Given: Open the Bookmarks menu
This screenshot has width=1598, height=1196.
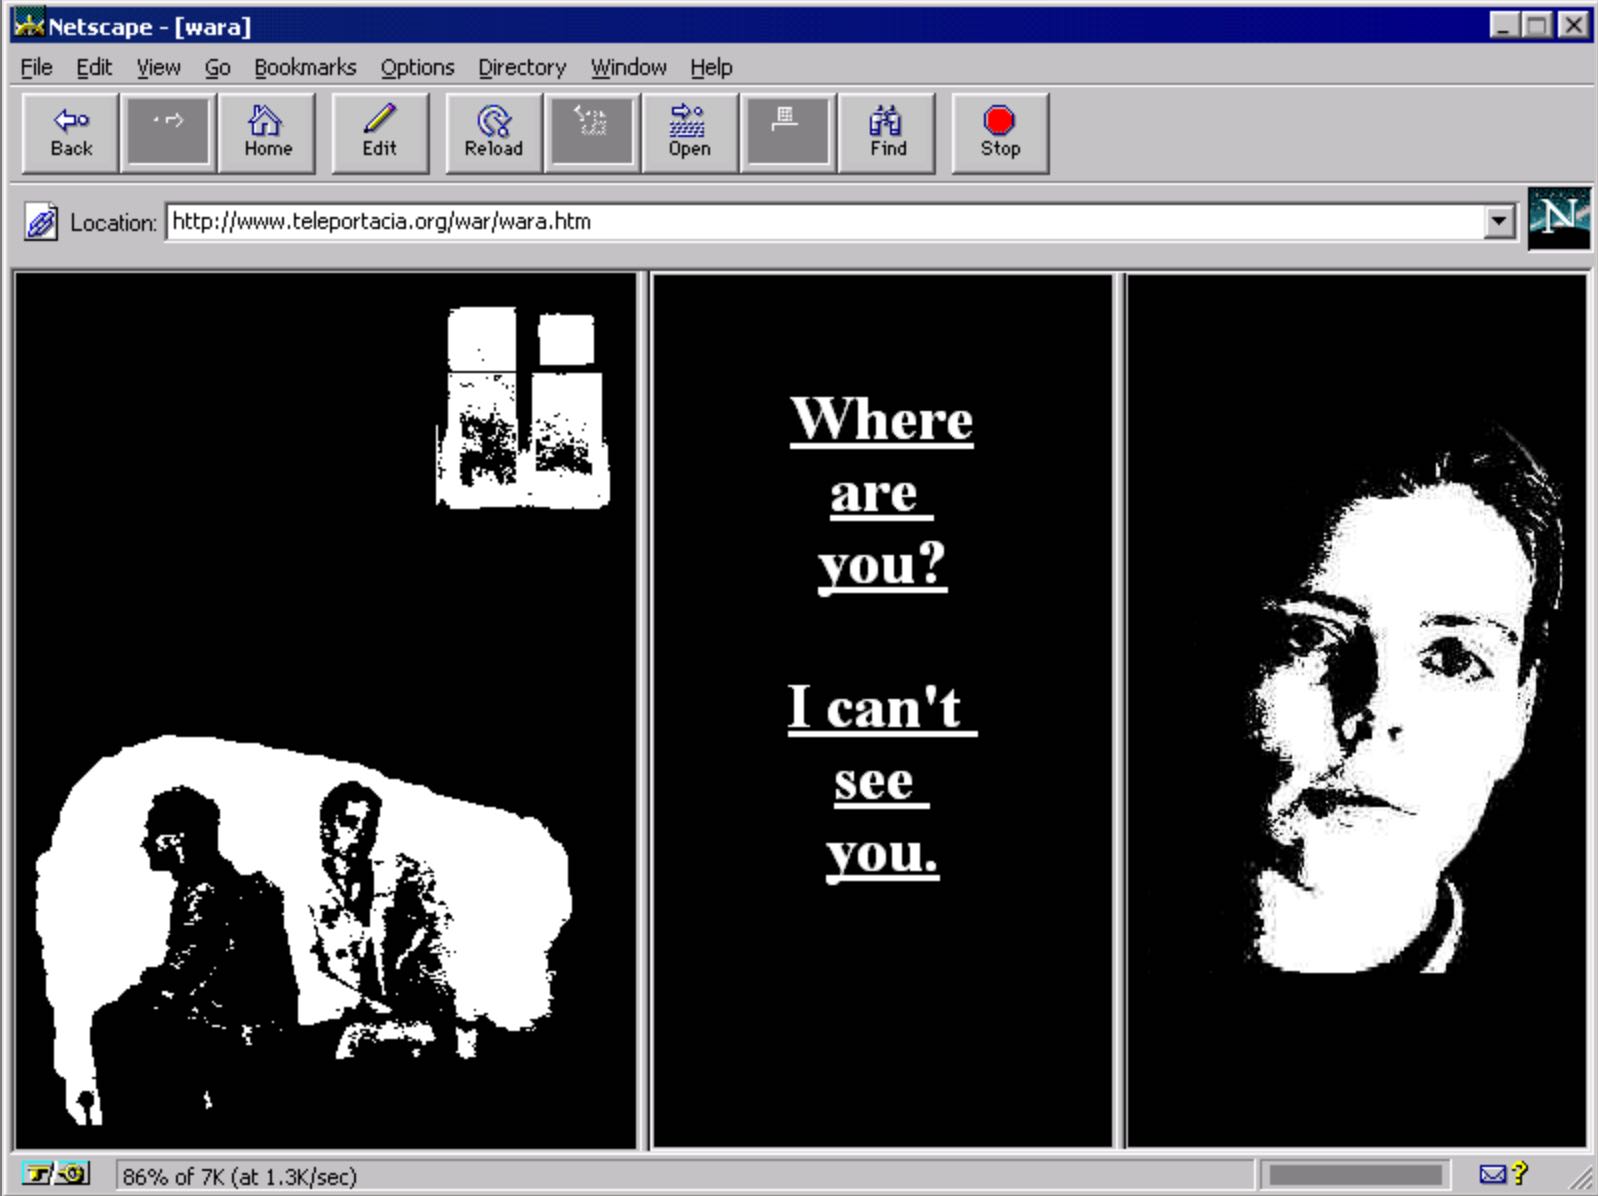Looking at the screenshot, I should pyautogui.click(x=305, y=67).
